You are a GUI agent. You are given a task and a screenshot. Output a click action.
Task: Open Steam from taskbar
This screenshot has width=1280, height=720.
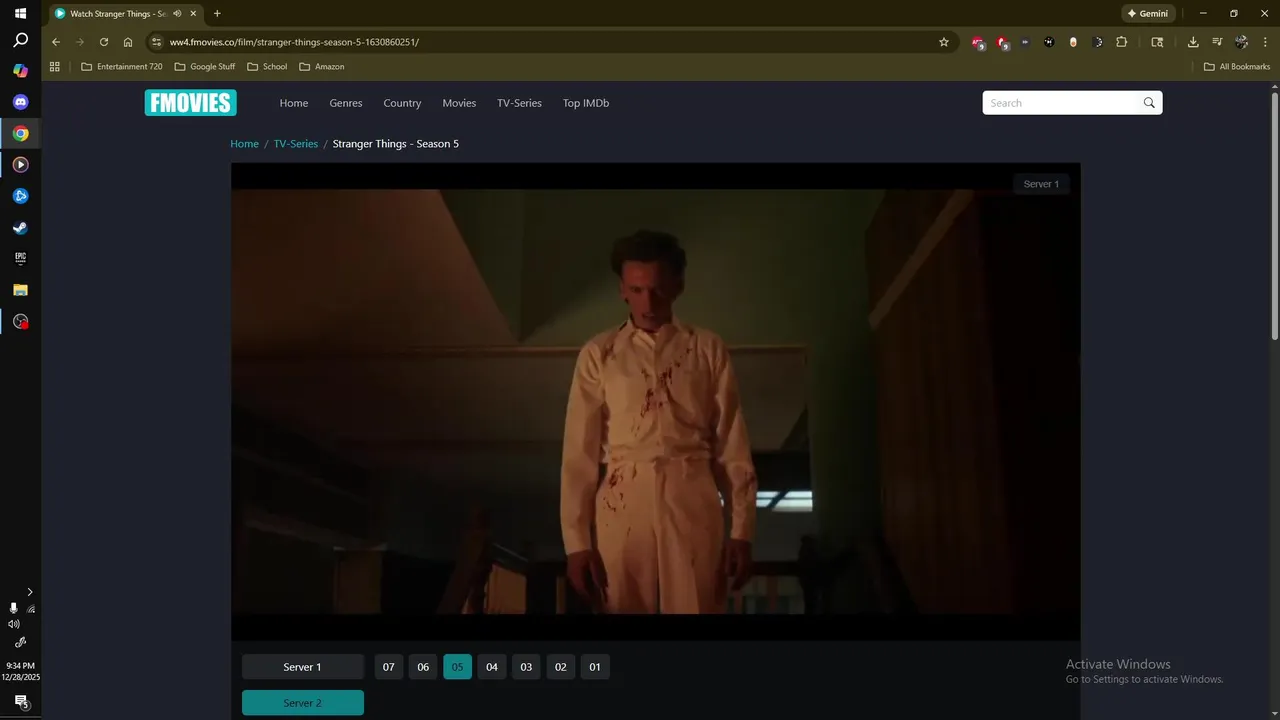(x=20, y=227)
